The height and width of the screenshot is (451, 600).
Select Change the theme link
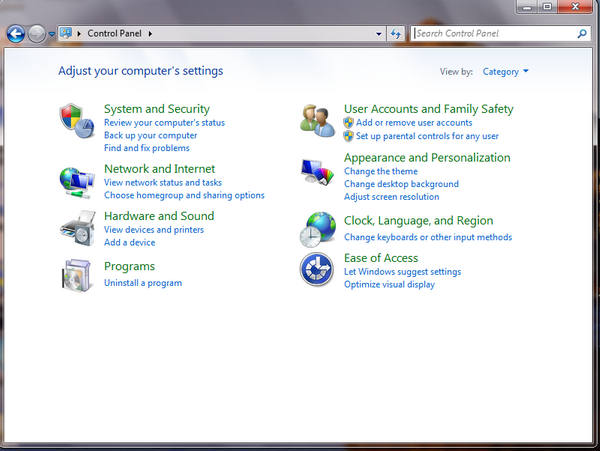pyautogui.click(x=381, y=171)
